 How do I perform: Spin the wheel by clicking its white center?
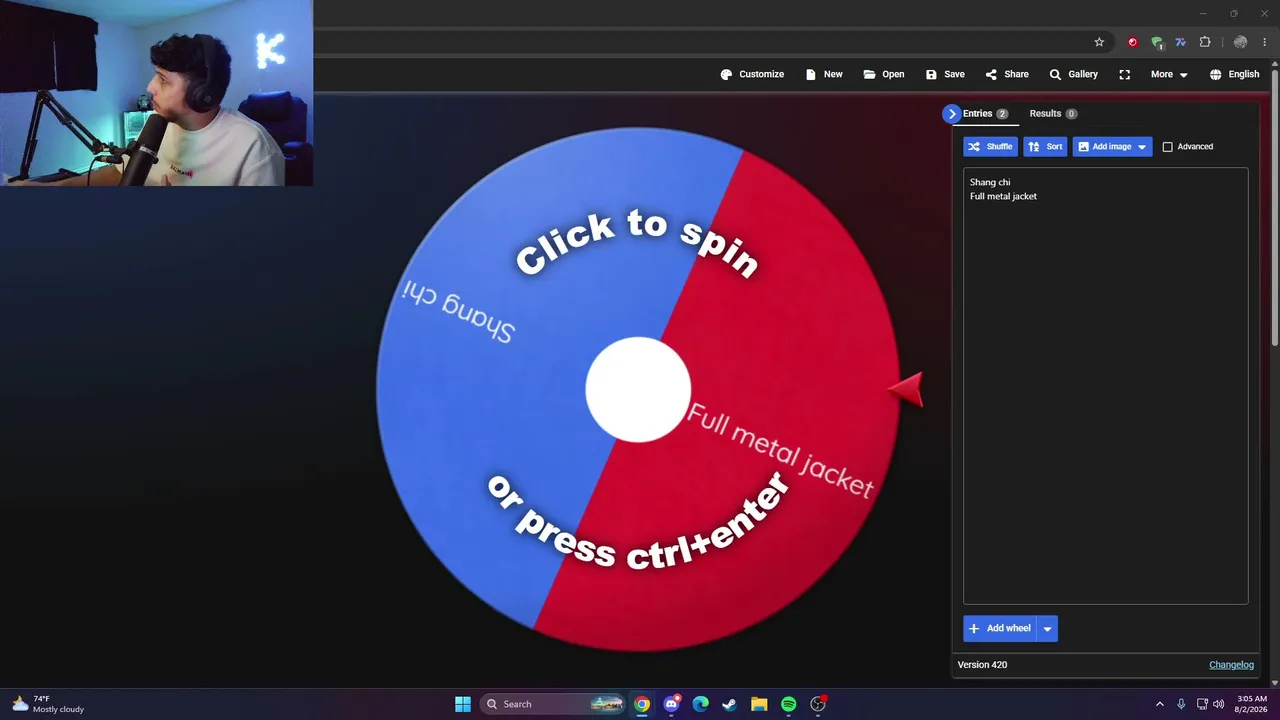click(637, 390)
